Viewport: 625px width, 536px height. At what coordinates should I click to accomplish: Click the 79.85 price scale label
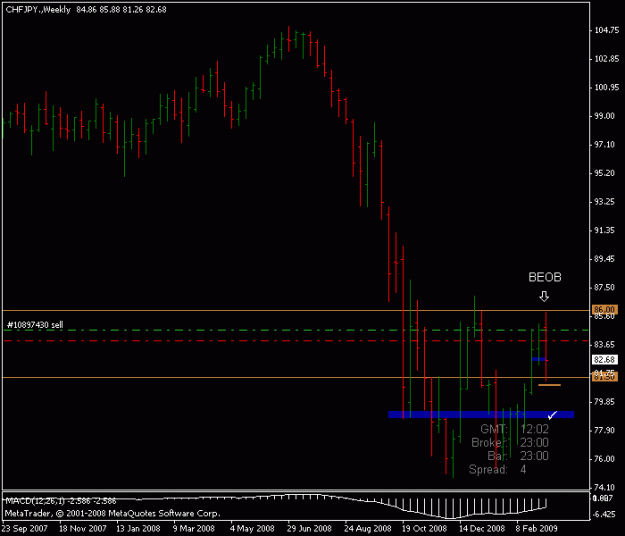604,402
